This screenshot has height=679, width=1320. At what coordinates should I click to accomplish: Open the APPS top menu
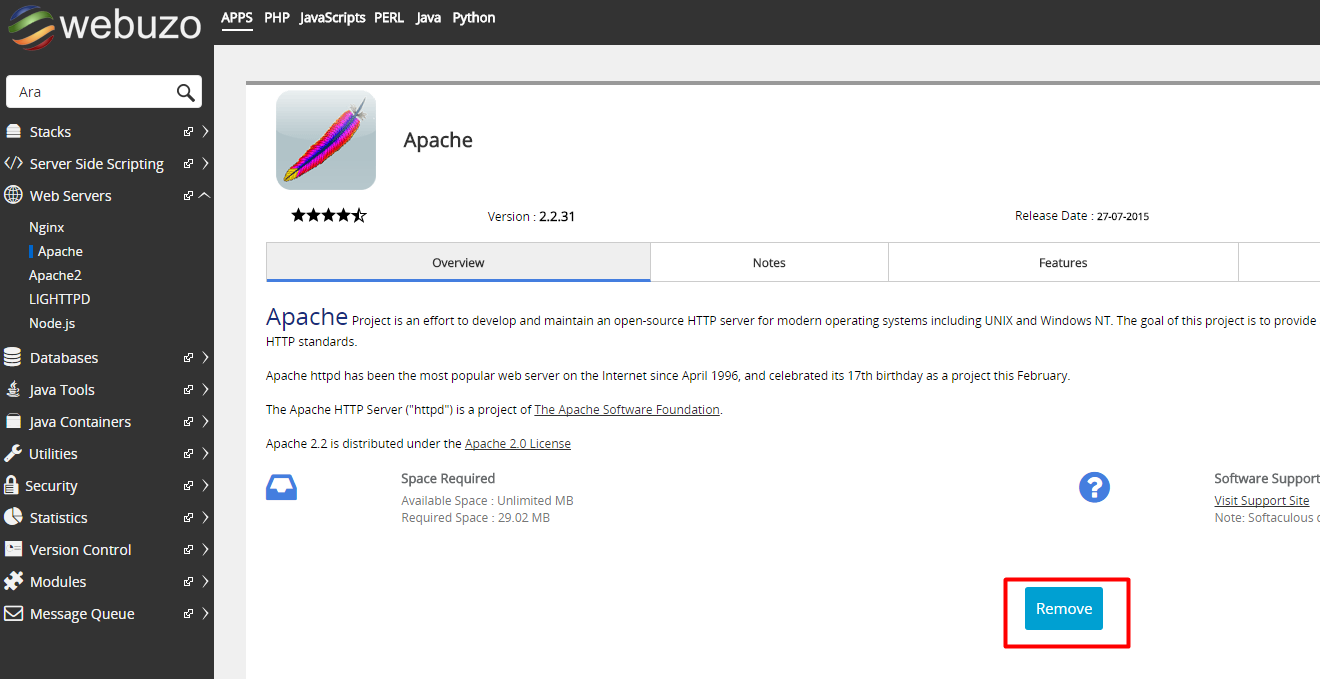click(237, 18)
